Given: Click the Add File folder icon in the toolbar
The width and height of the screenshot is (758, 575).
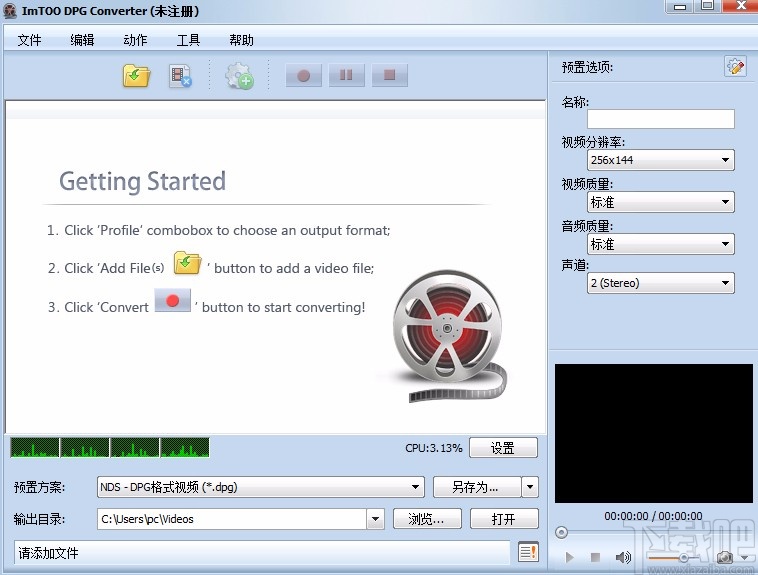Looking at the screenshot, I should click(x=136, y=76).
